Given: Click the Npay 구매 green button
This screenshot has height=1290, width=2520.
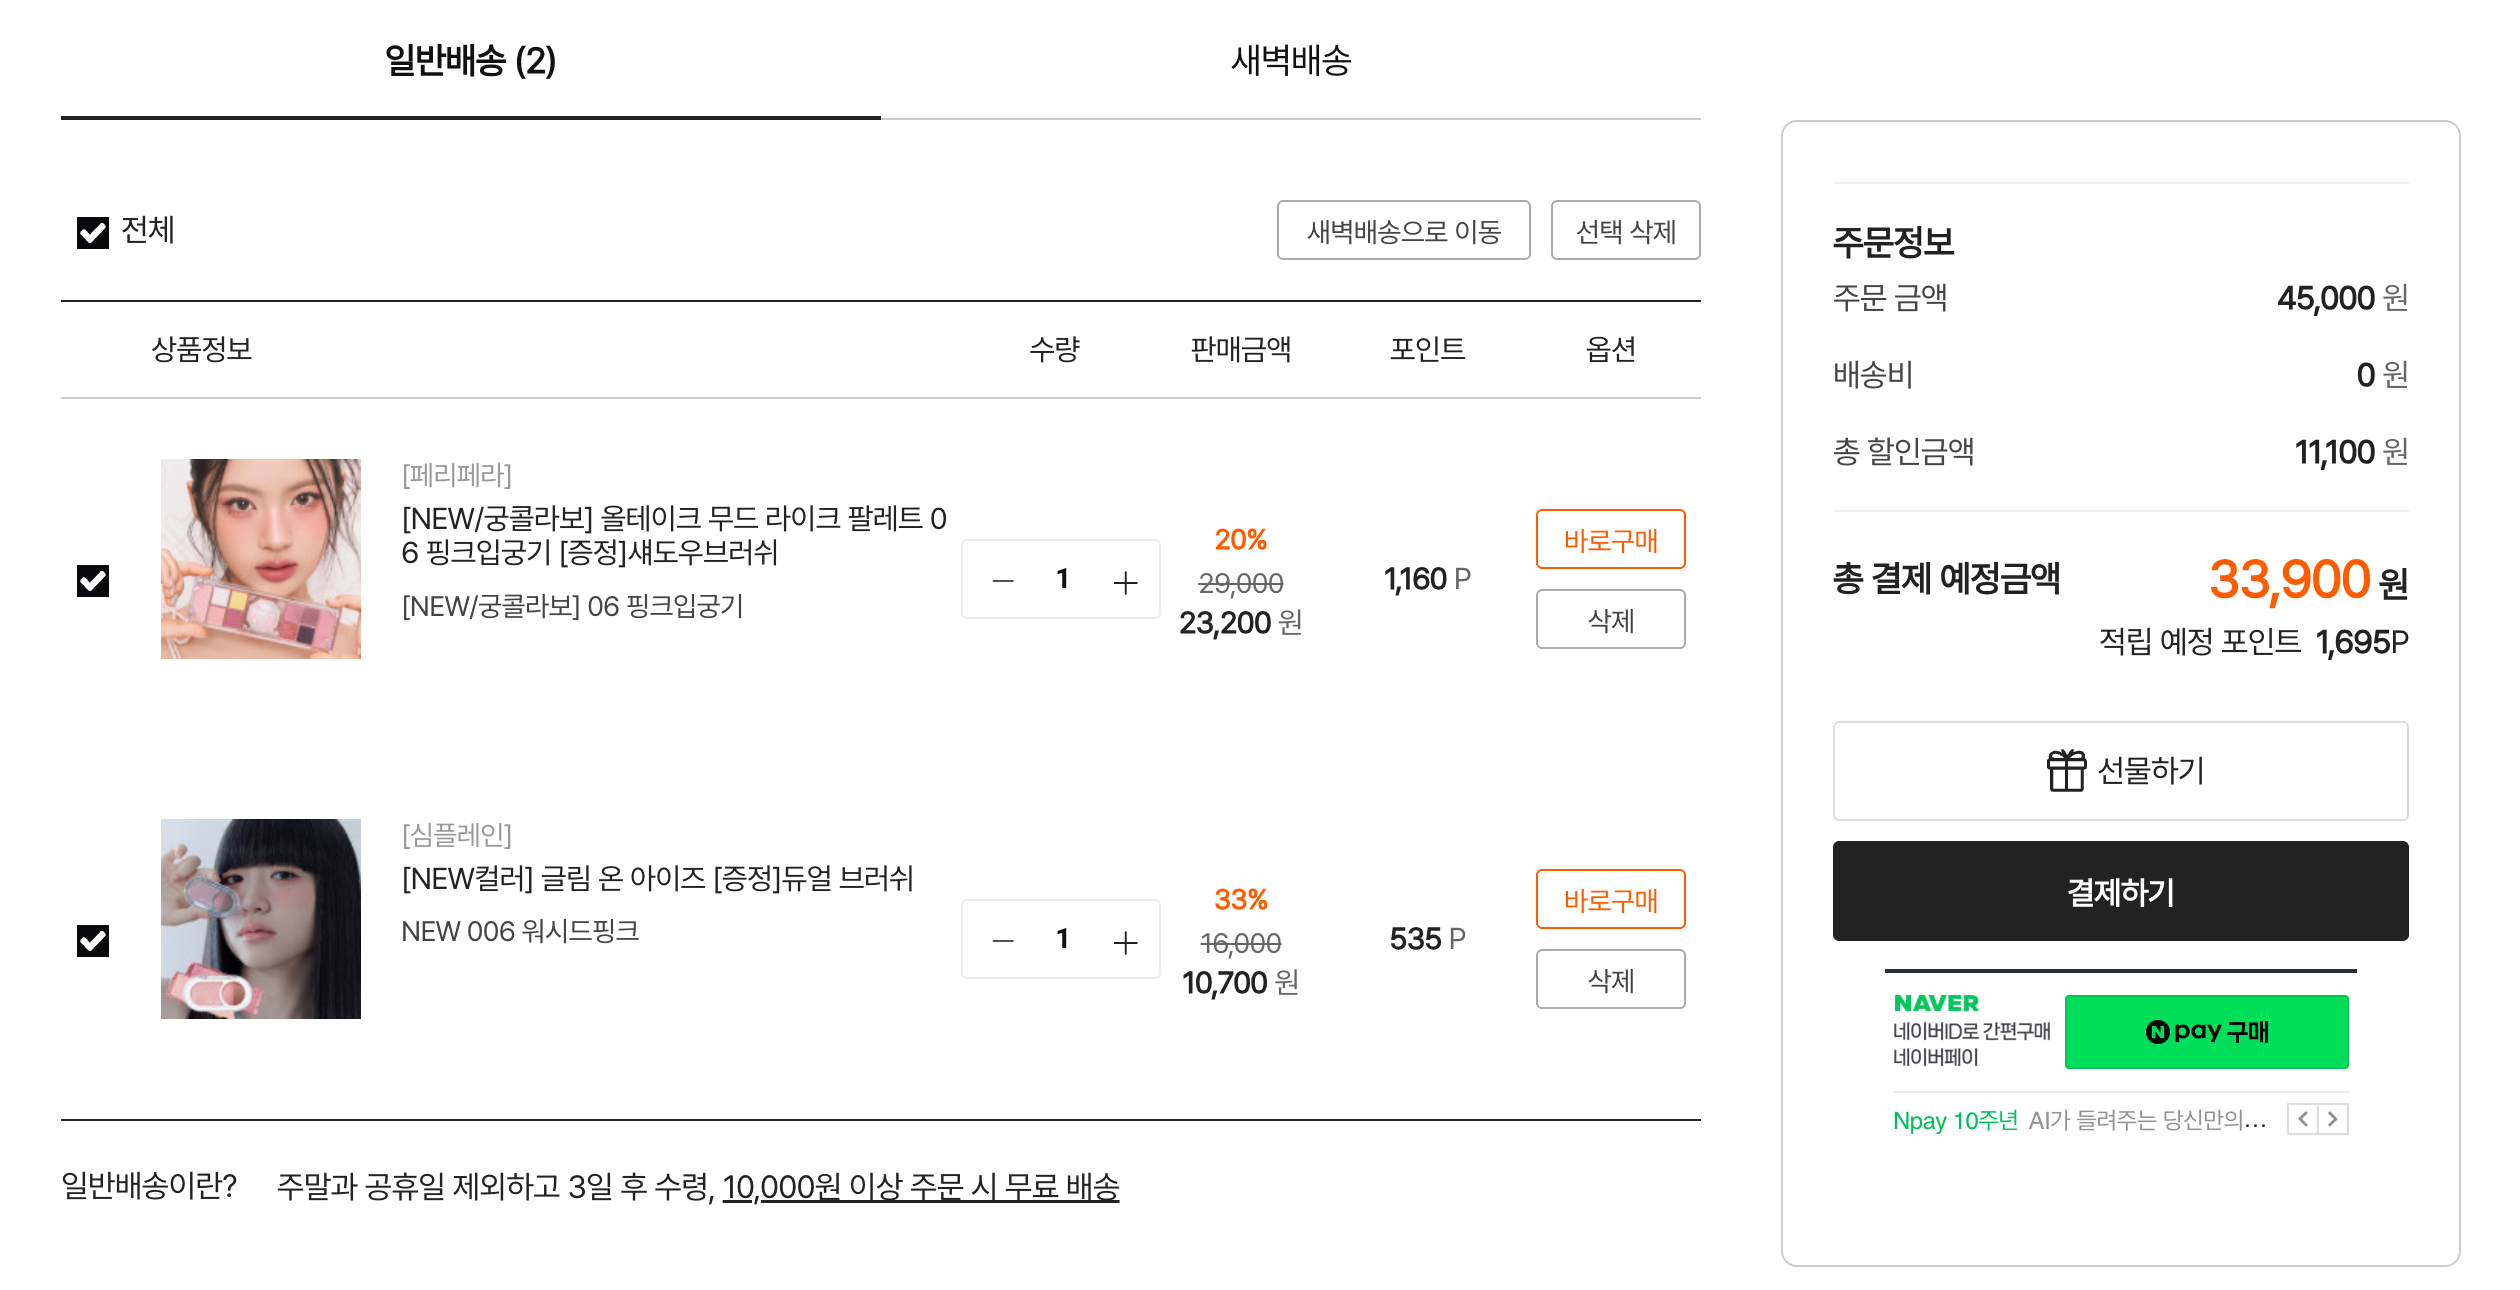Looking at the screenshot, I should point(2206,1031).
